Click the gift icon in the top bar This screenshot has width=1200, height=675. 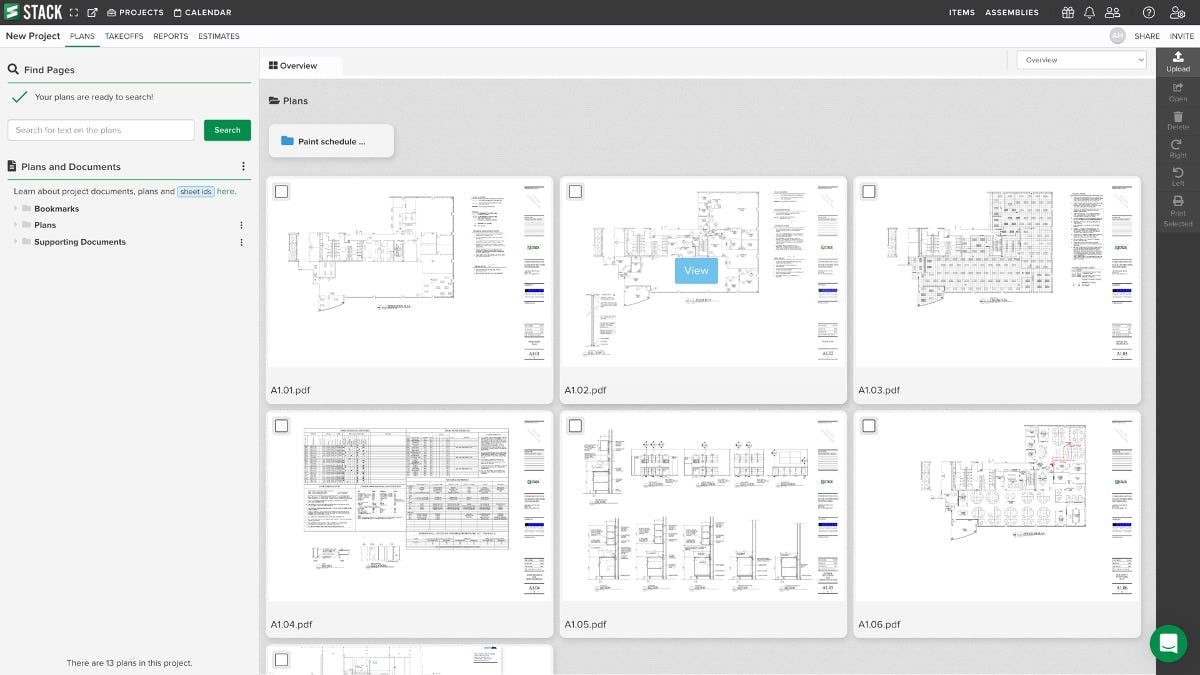[1067, 12]
